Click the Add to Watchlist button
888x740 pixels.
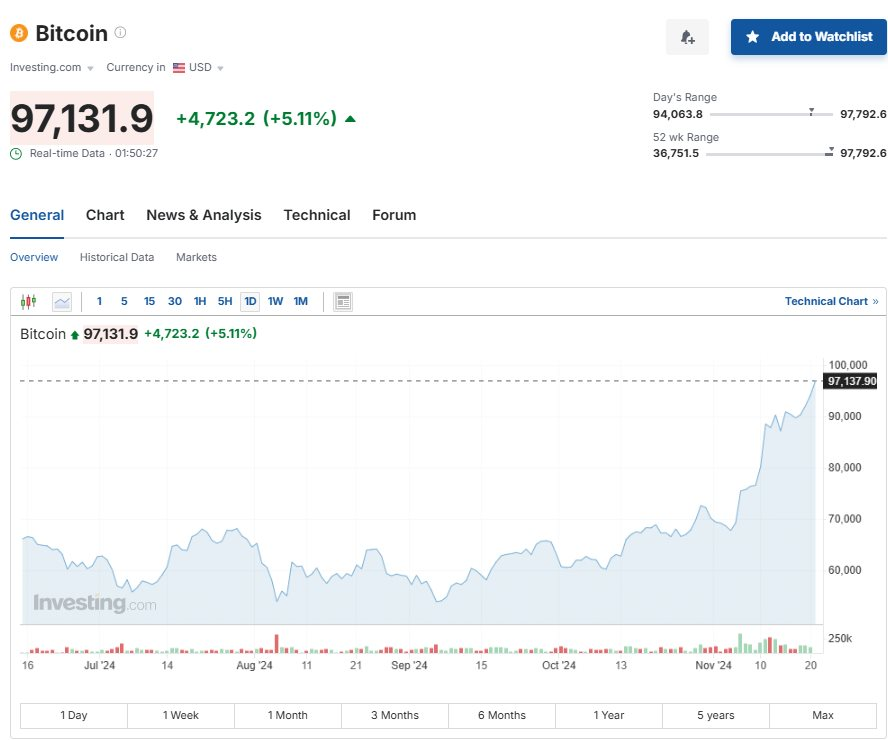808,37
